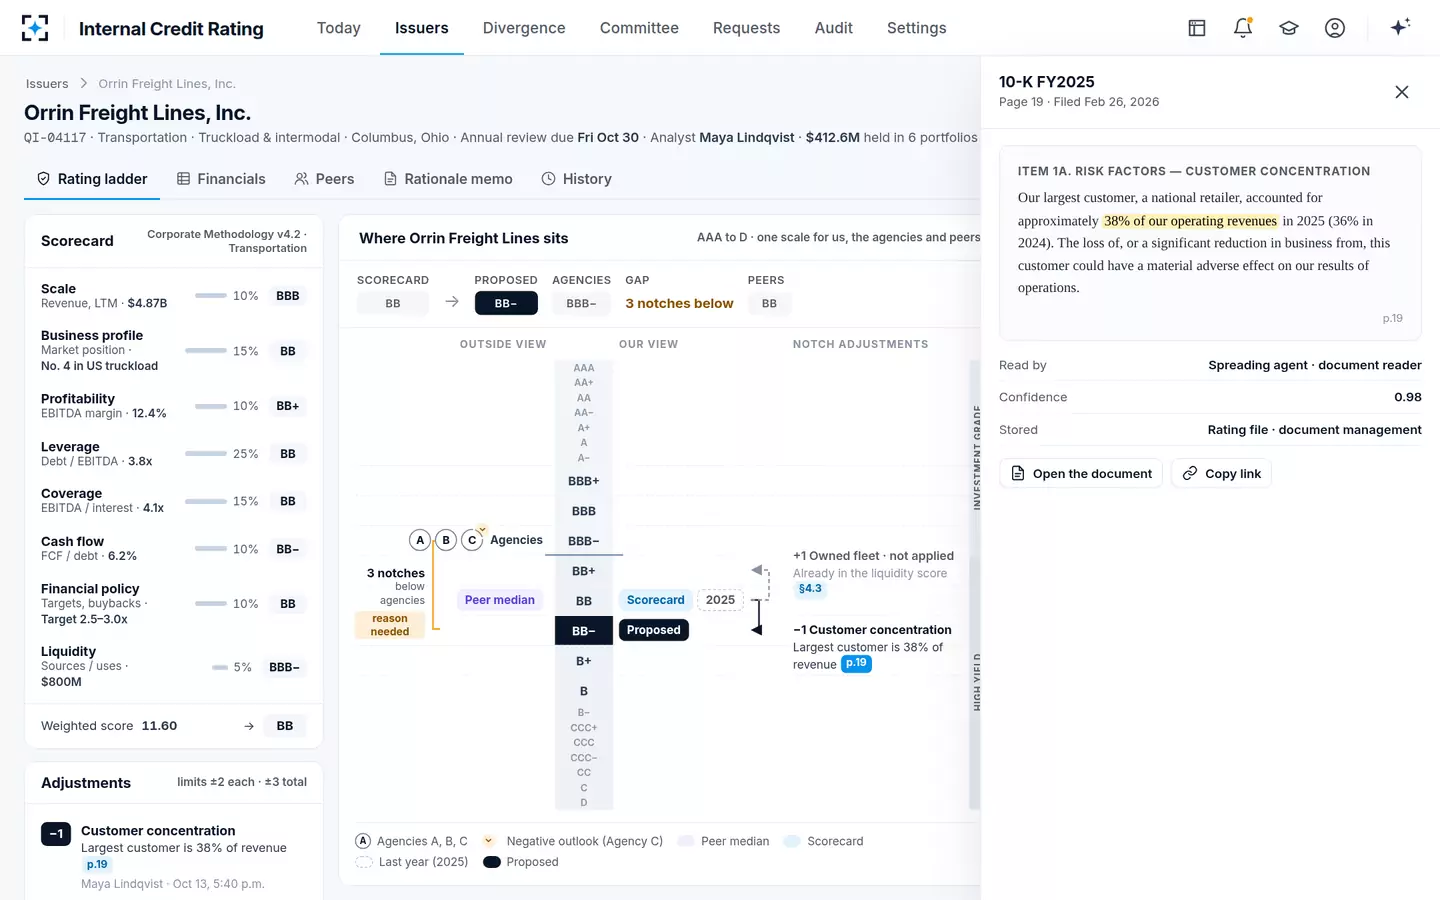View the History tab
The image size is (1440, 900).
tap(576, 179)
